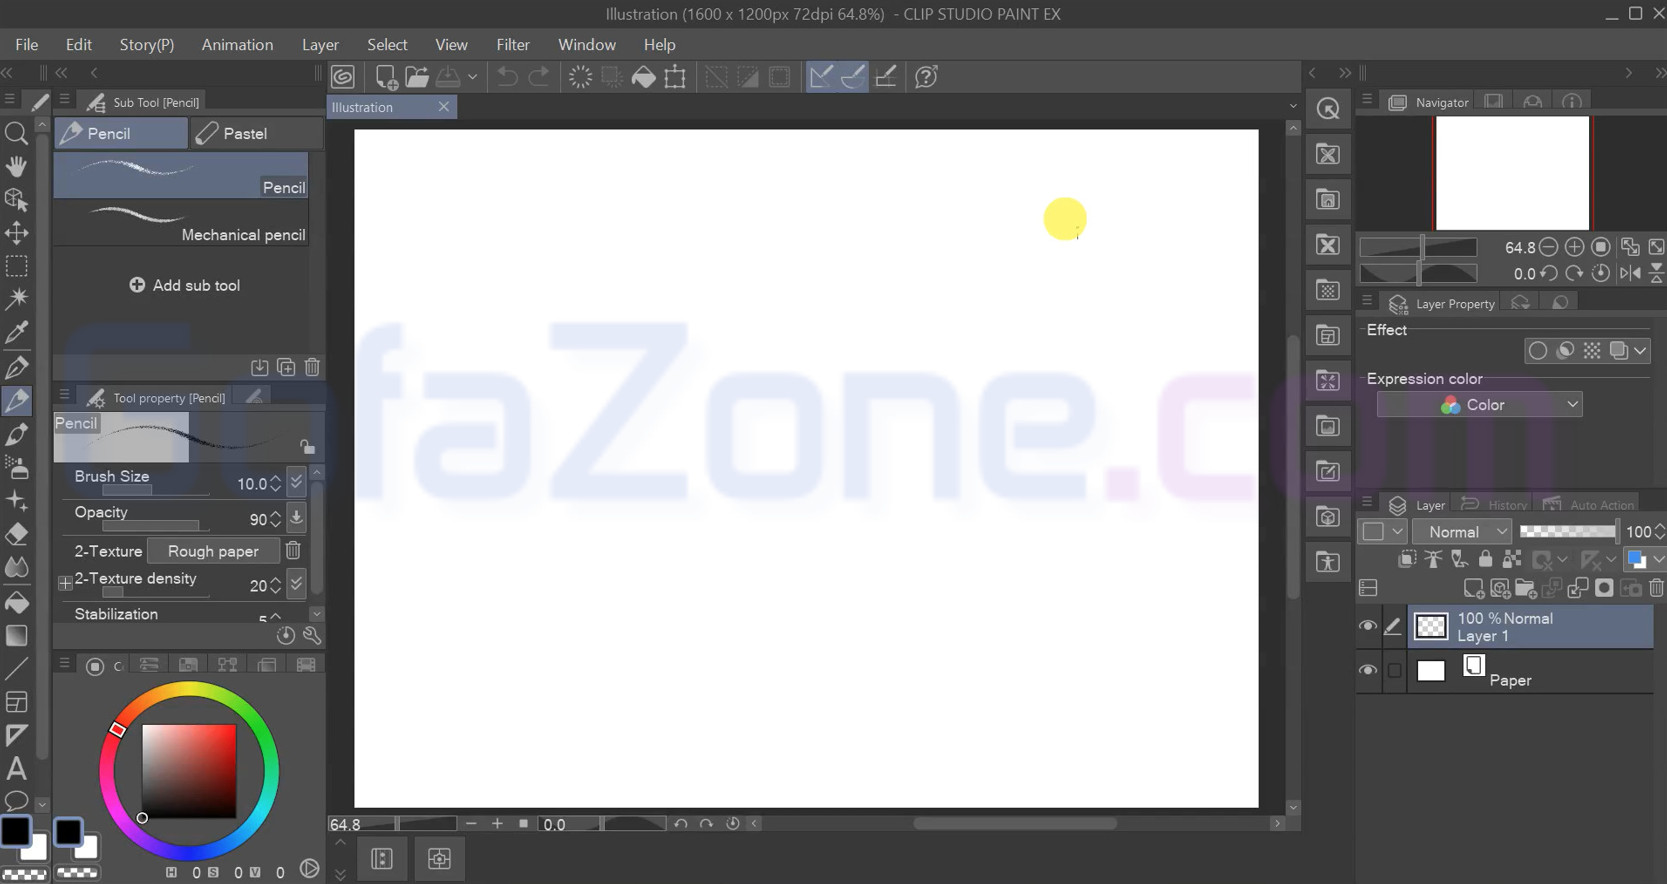Click the Rough paper texture button

point(213,551)
